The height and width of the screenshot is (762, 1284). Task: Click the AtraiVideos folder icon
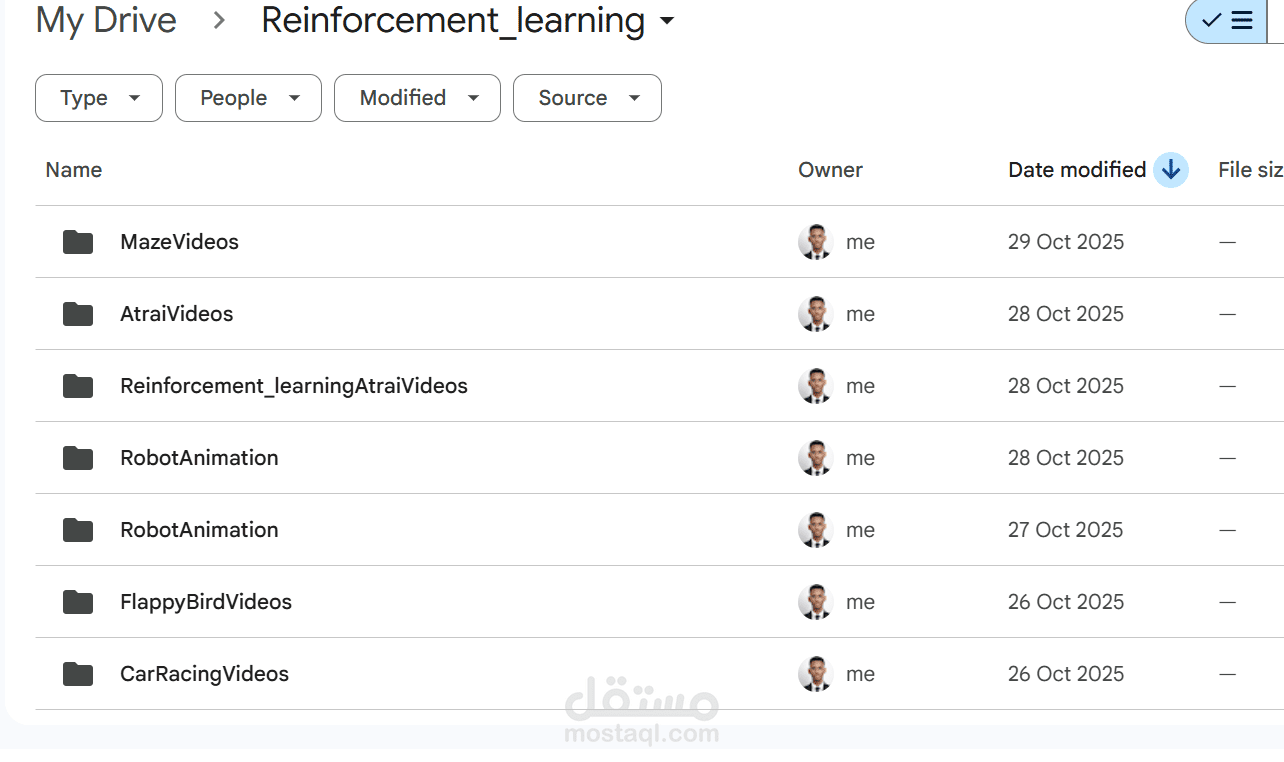tap(78, 314)
